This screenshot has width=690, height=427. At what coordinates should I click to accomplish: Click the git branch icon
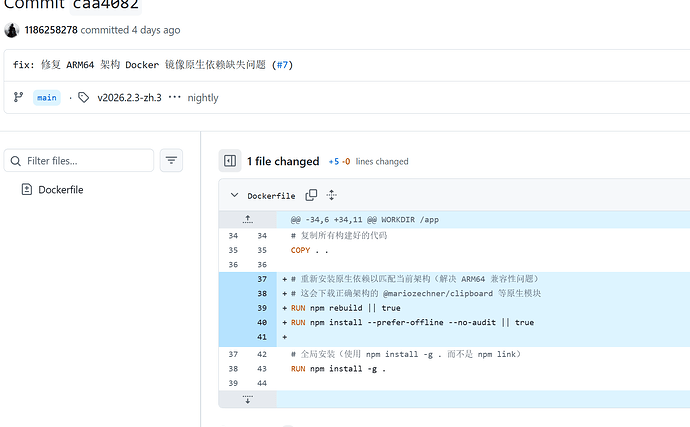pyautogui.click(x=18, y=97)
